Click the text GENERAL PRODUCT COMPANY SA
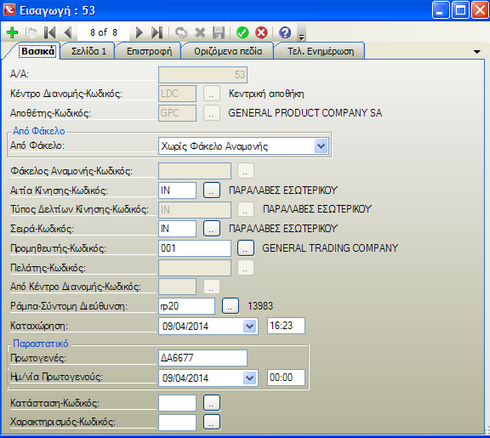The width and height of the screenshot is (490, 438). [x=305, y=113]
